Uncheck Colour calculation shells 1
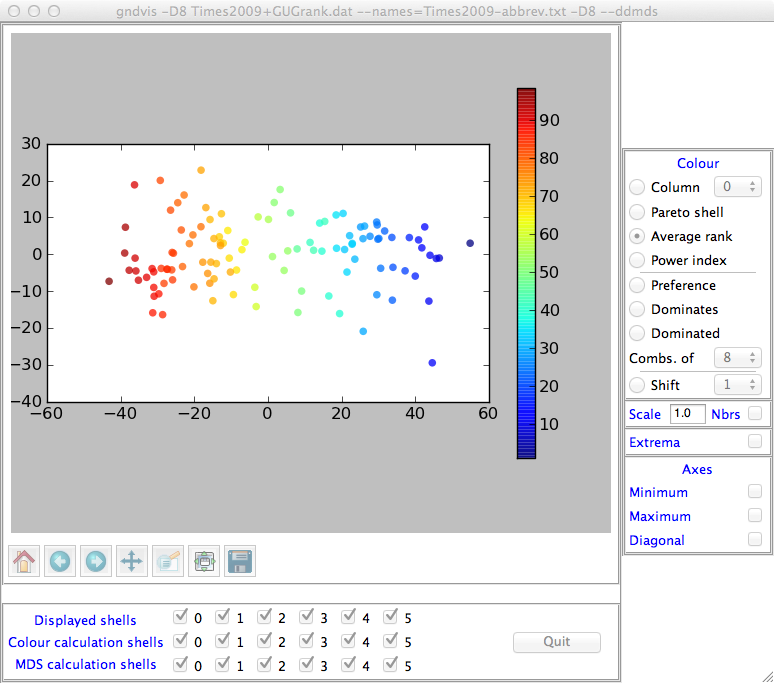The width and height of the screenshot is (774, 683). pyautogui.click(x=223, y=641)
